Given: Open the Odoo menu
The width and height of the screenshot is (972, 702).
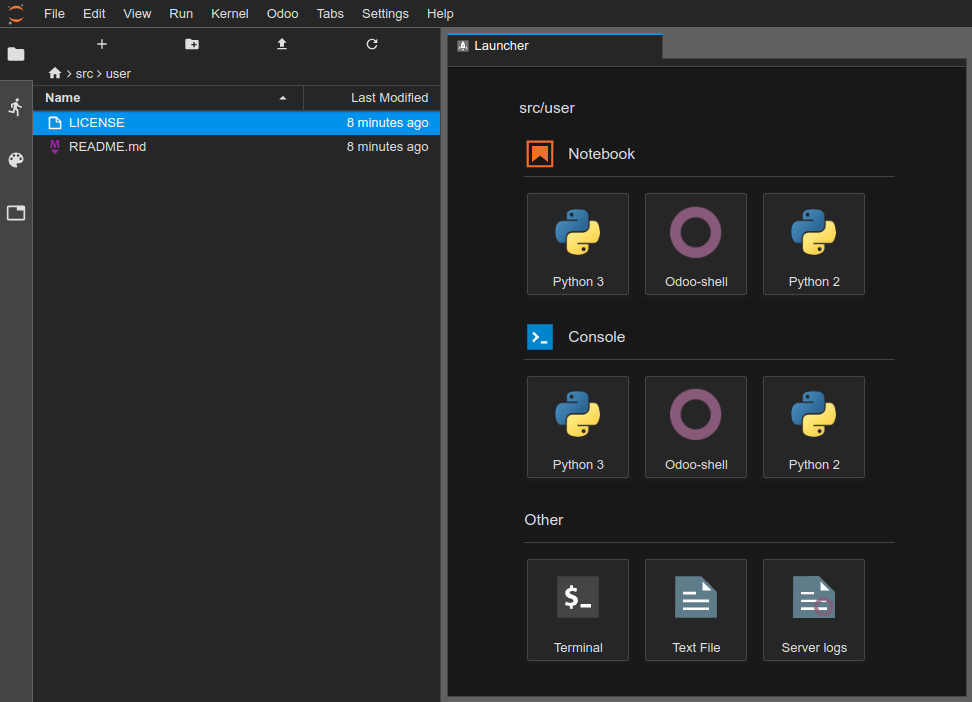Looking at the screenshot, I should (282, 13).
